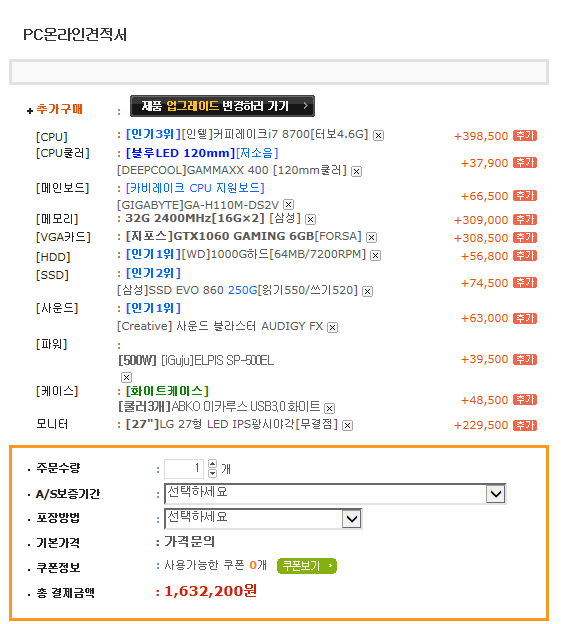561x624 pixels.
Task: Open the 포장방법 dropdown
Action: click(263, 519)
